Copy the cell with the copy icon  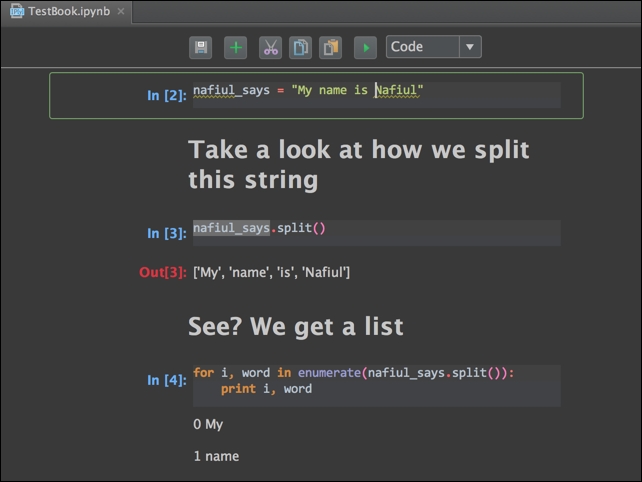pyautogui.click(x=300, y=48)
